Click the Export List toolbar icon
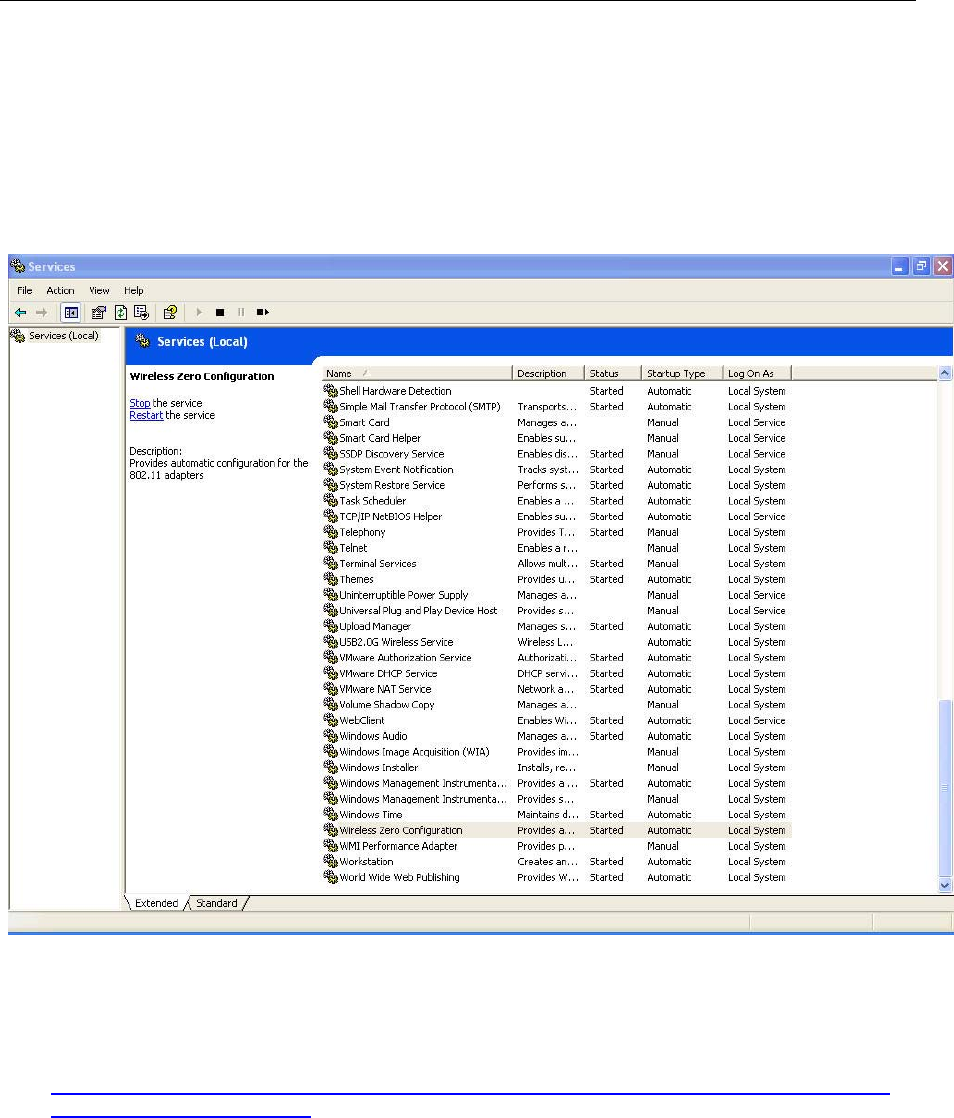The image size is (954, 1118). 142,312
